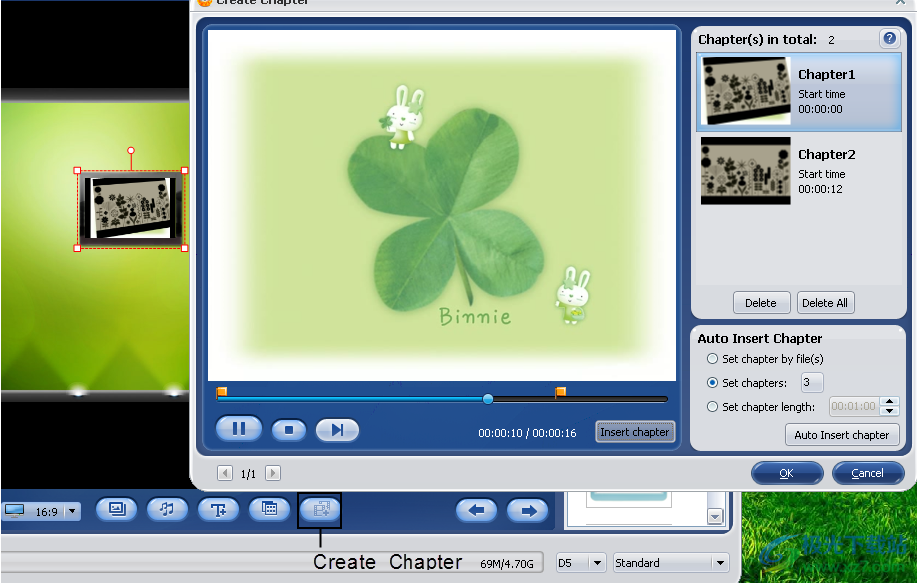Open the 16:9 aspect ratio dropdown

coord(72,511)
